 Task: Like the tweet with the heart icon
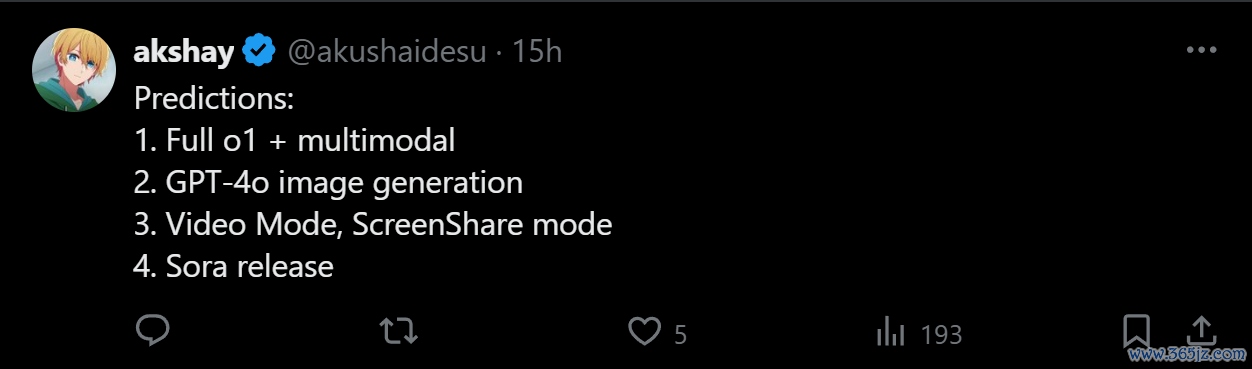pos(645,332)
